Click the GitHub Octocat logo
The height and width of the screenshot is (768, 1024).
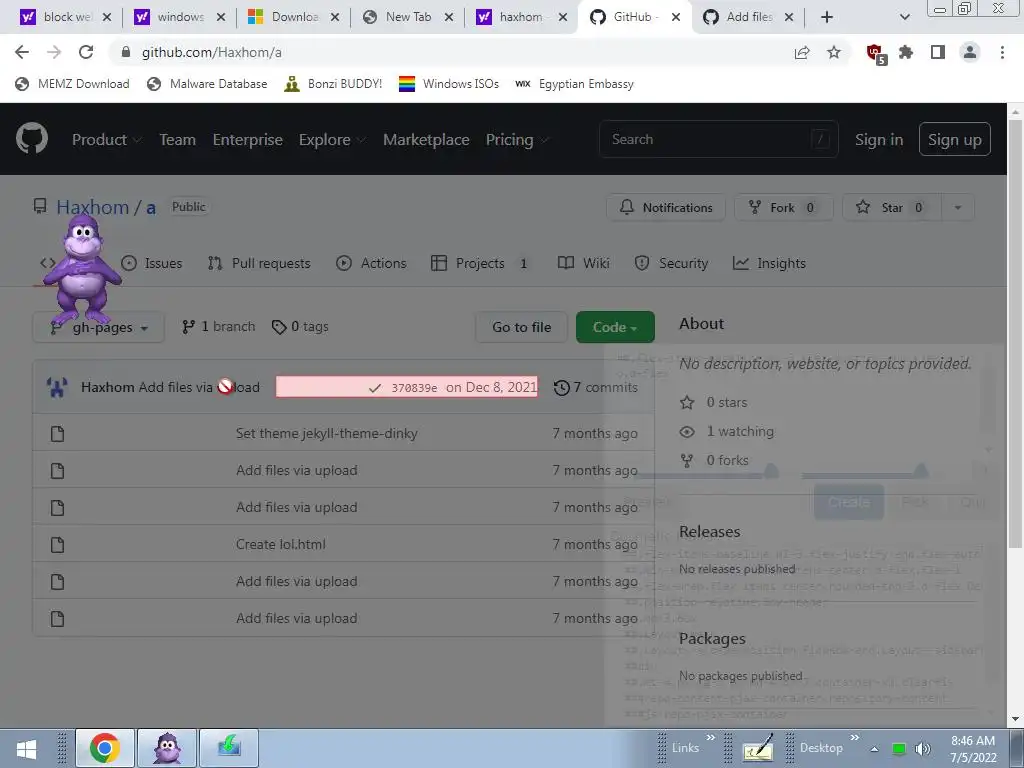tap(31, 139)
